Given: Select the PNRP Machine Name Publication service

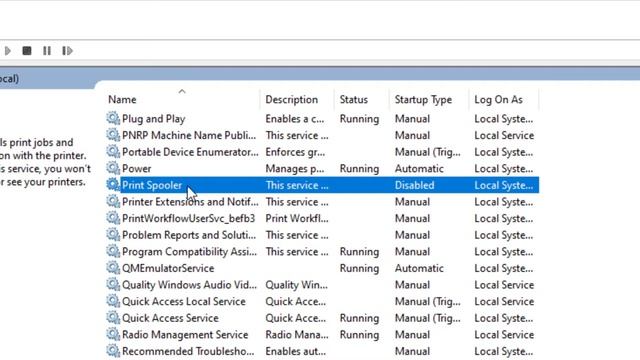Looking at the screenshot, I should 189,136.
